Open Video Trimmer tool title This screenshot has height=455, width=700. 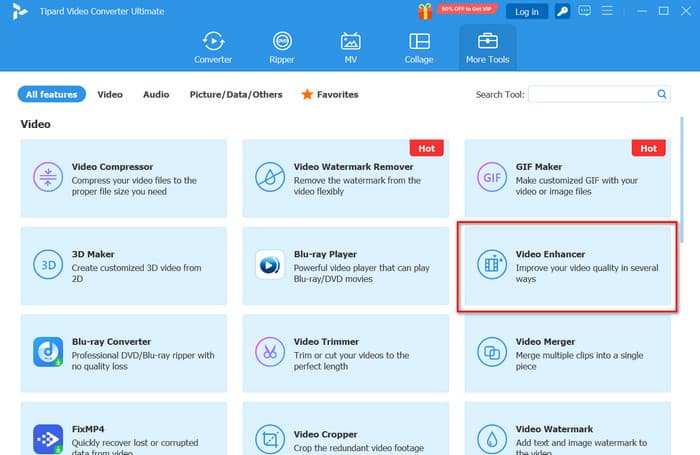[326, 342]
